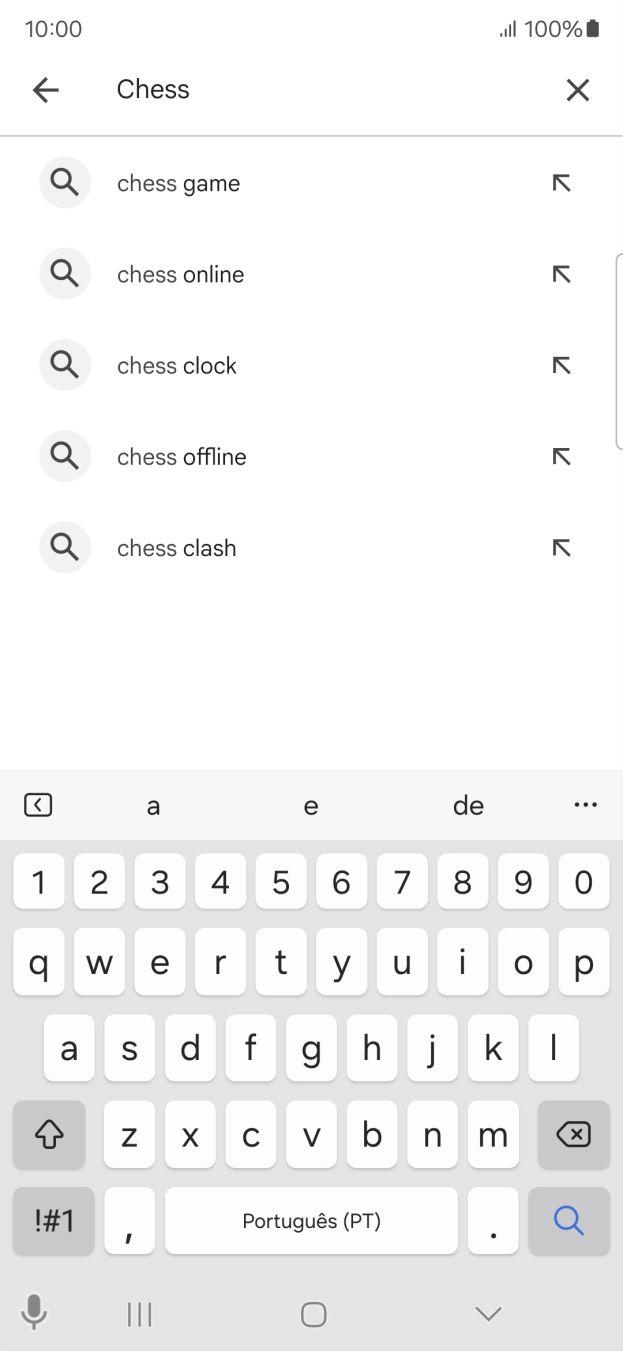
Task: Tap the X to clear the Chess query
Action: pos(578,90)
